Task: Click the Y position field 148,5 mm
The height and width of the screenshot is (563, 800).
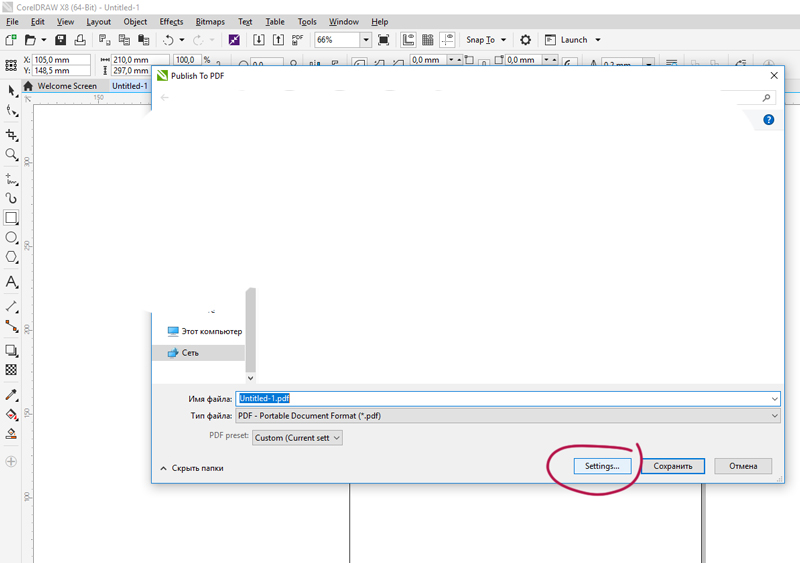Action: tap(61, 70)
